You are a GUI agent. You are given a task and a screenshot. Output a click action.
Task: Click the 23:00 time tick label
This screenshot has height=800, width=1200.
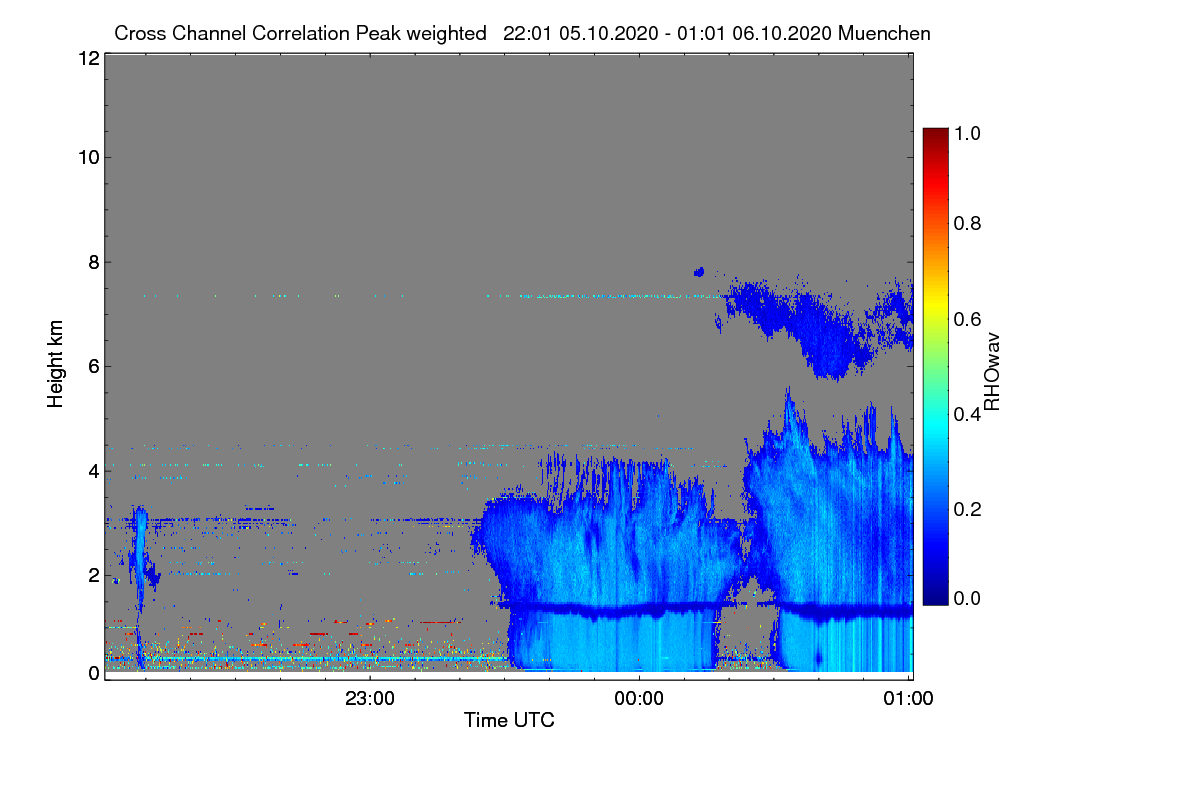point(370,698)
